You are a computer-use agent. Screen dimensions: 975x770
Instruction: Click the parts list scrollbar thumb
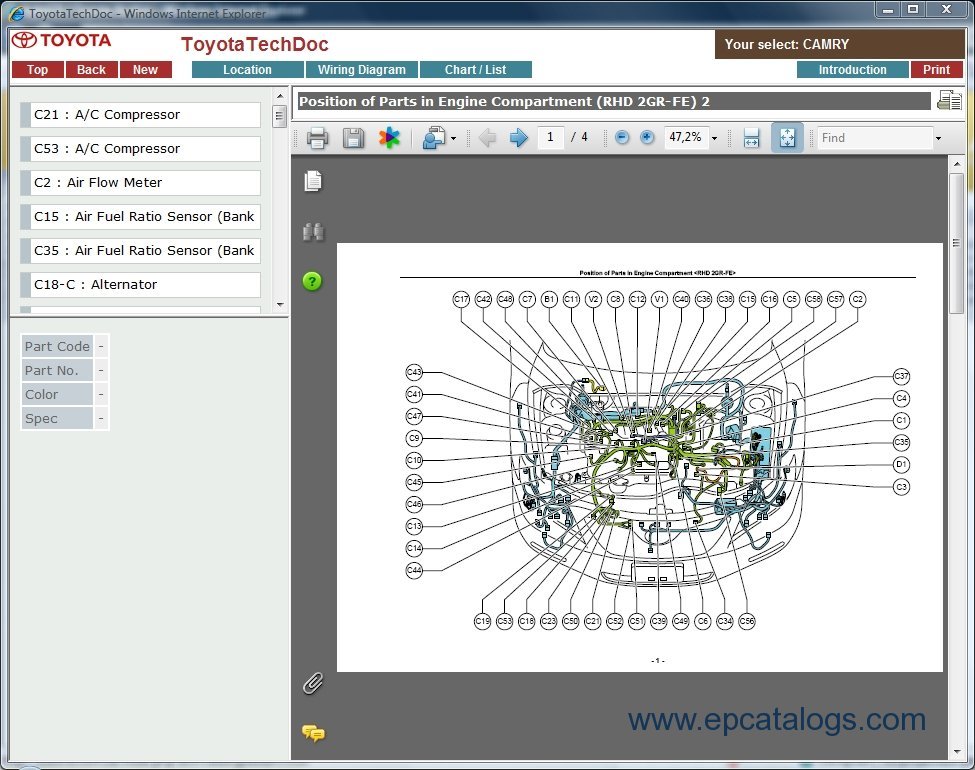click(280, 116)
